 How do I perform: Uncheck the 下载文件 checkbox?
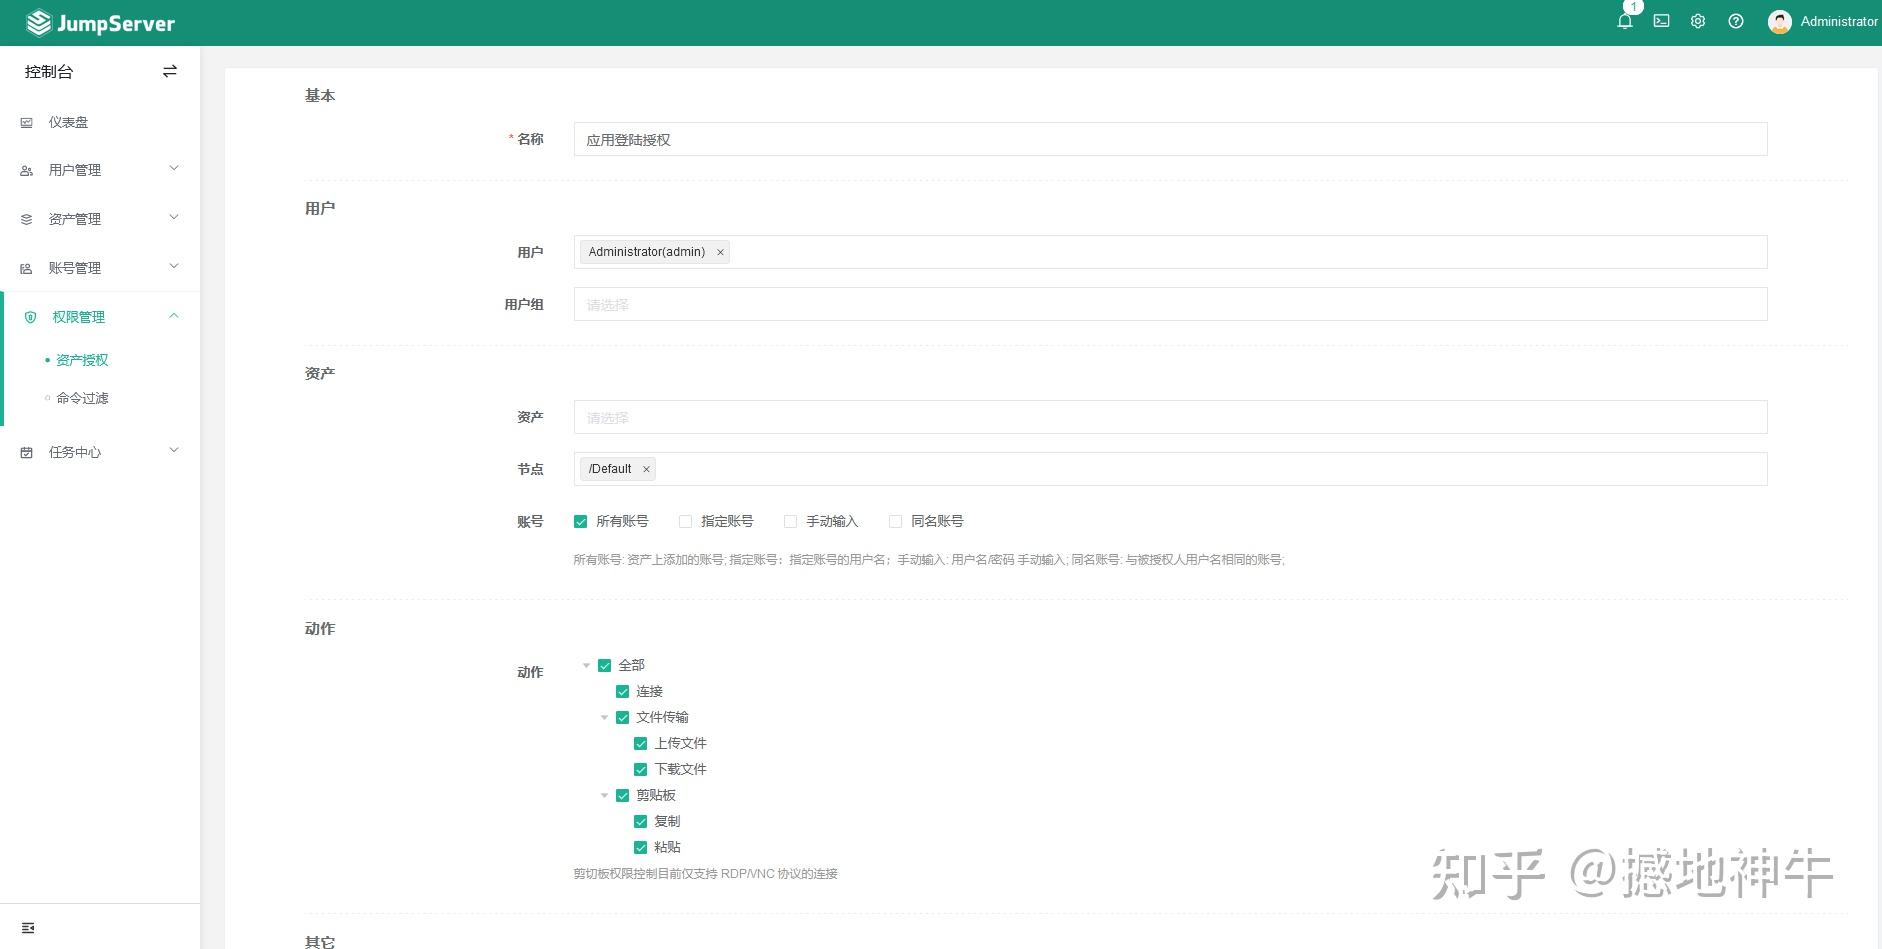coord(640,769)
